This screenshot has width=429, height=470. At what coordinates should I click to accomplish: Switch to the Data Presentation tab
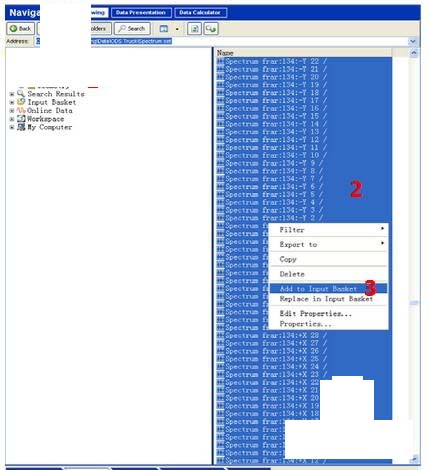point(141,13)
